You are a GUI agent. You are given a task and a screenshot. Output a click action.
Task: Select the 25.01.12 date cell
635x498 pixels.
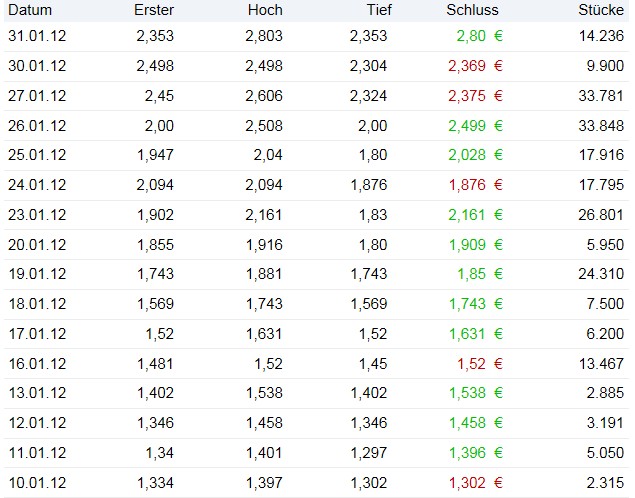point(38,156)
